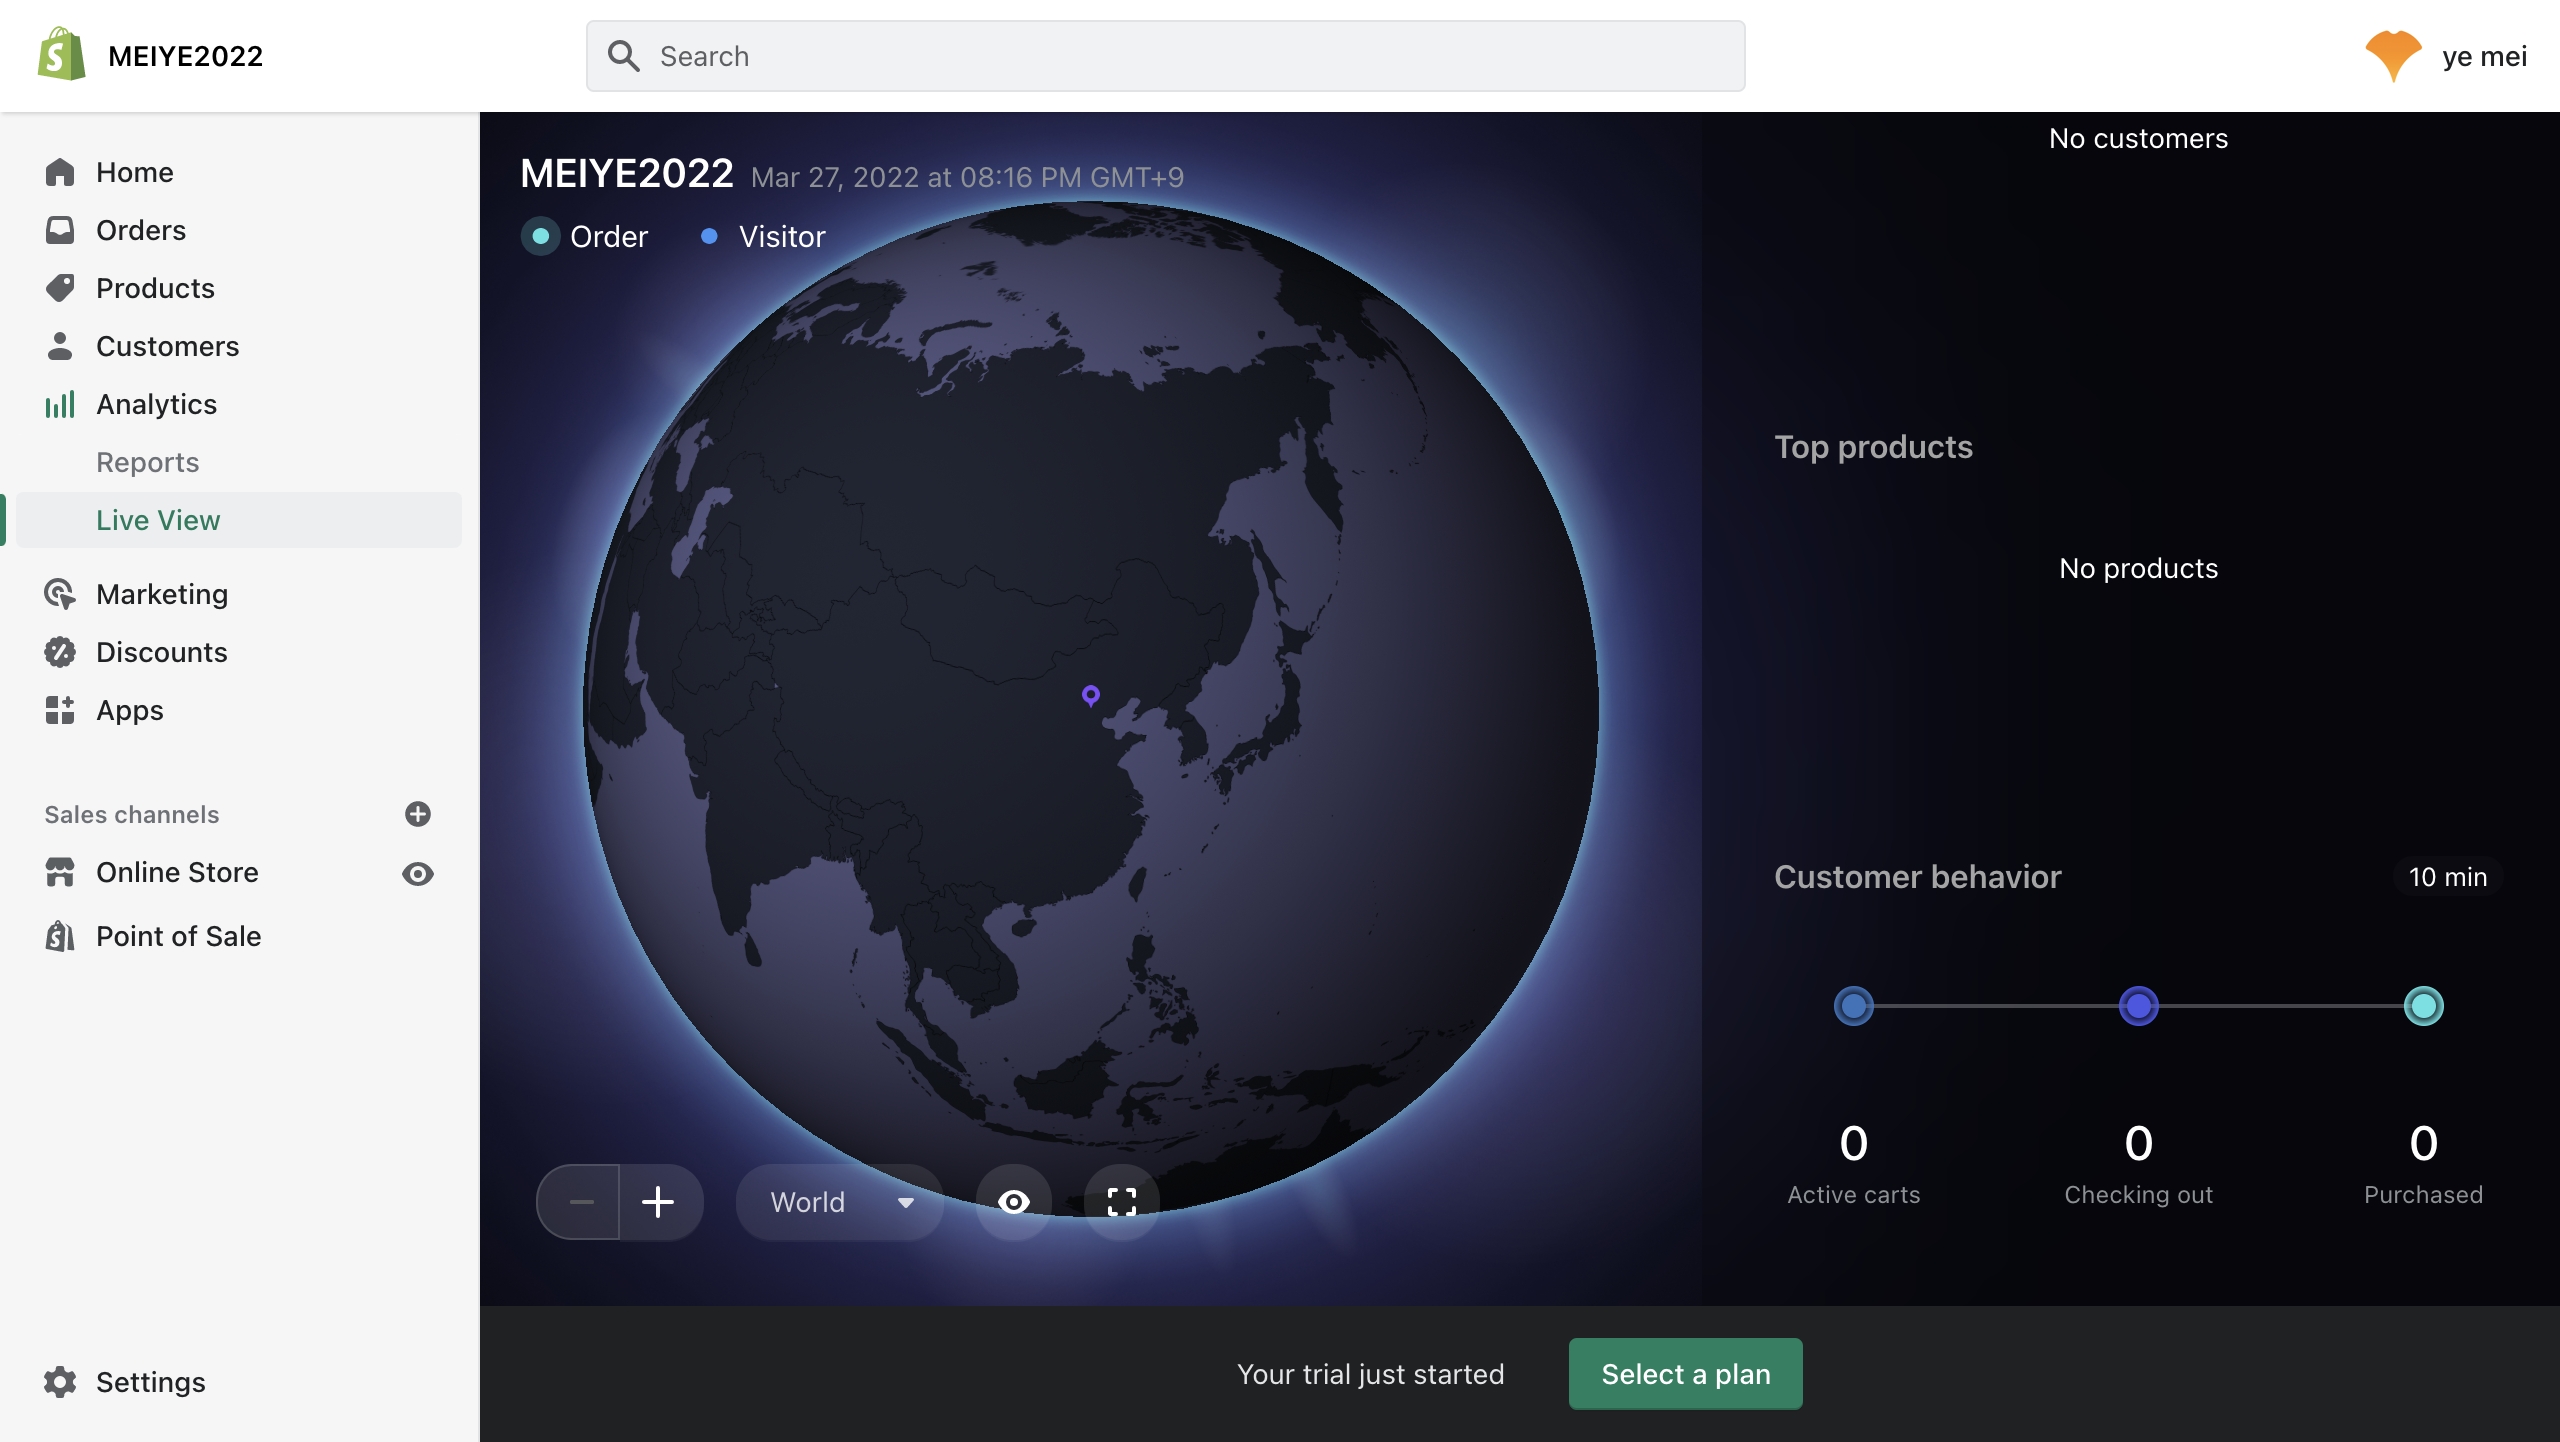Click the Apps grid icon
The height and width of the screenshot is (1442, 2560).
pyautogui.click(x=60, y=710)
